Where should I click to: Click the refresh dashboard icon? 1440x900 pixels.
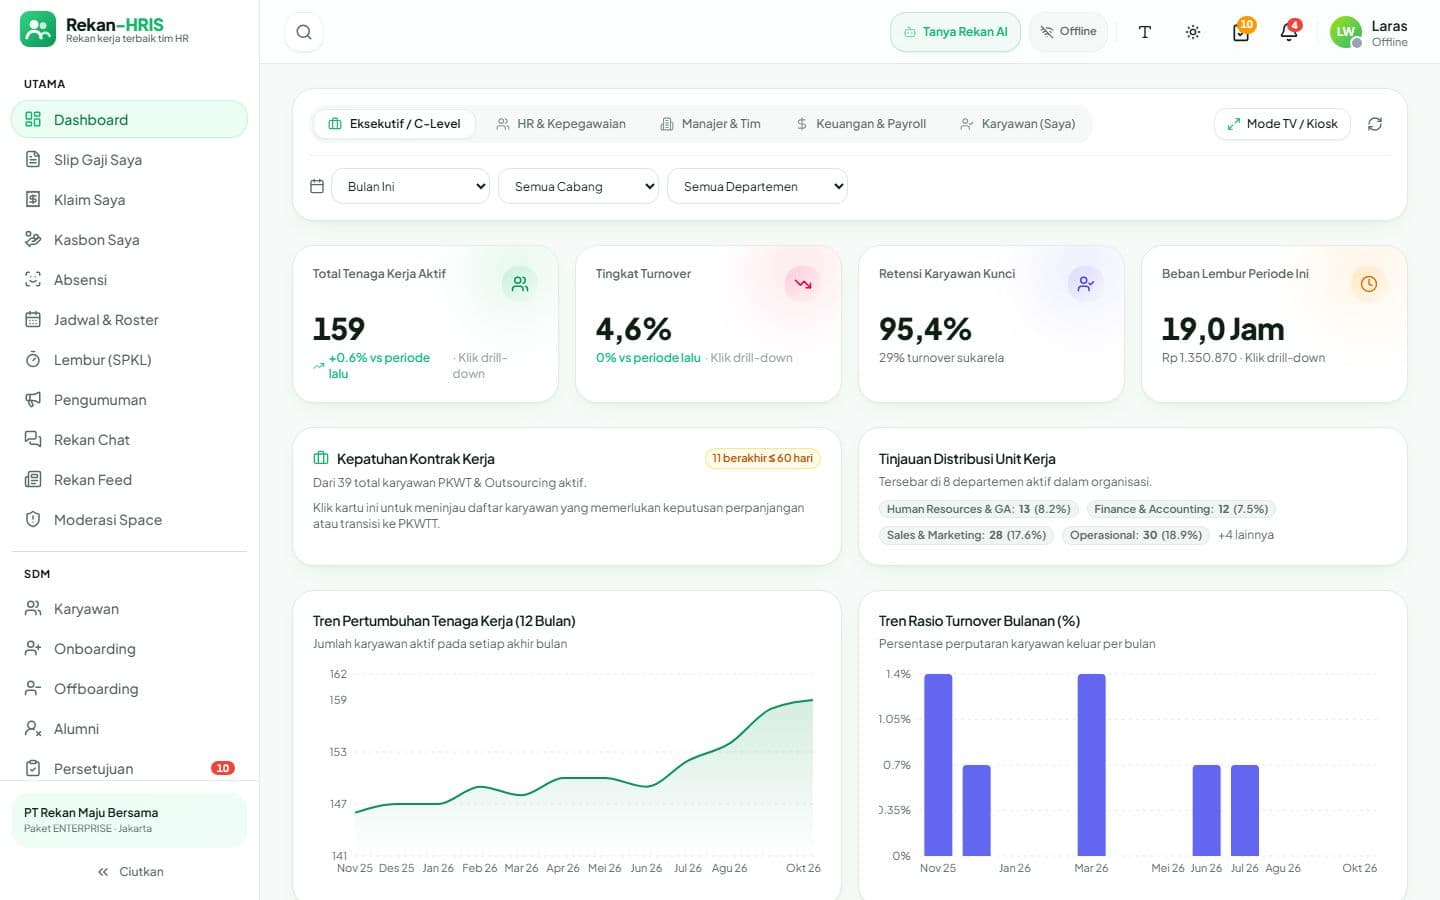(1375, 124)
